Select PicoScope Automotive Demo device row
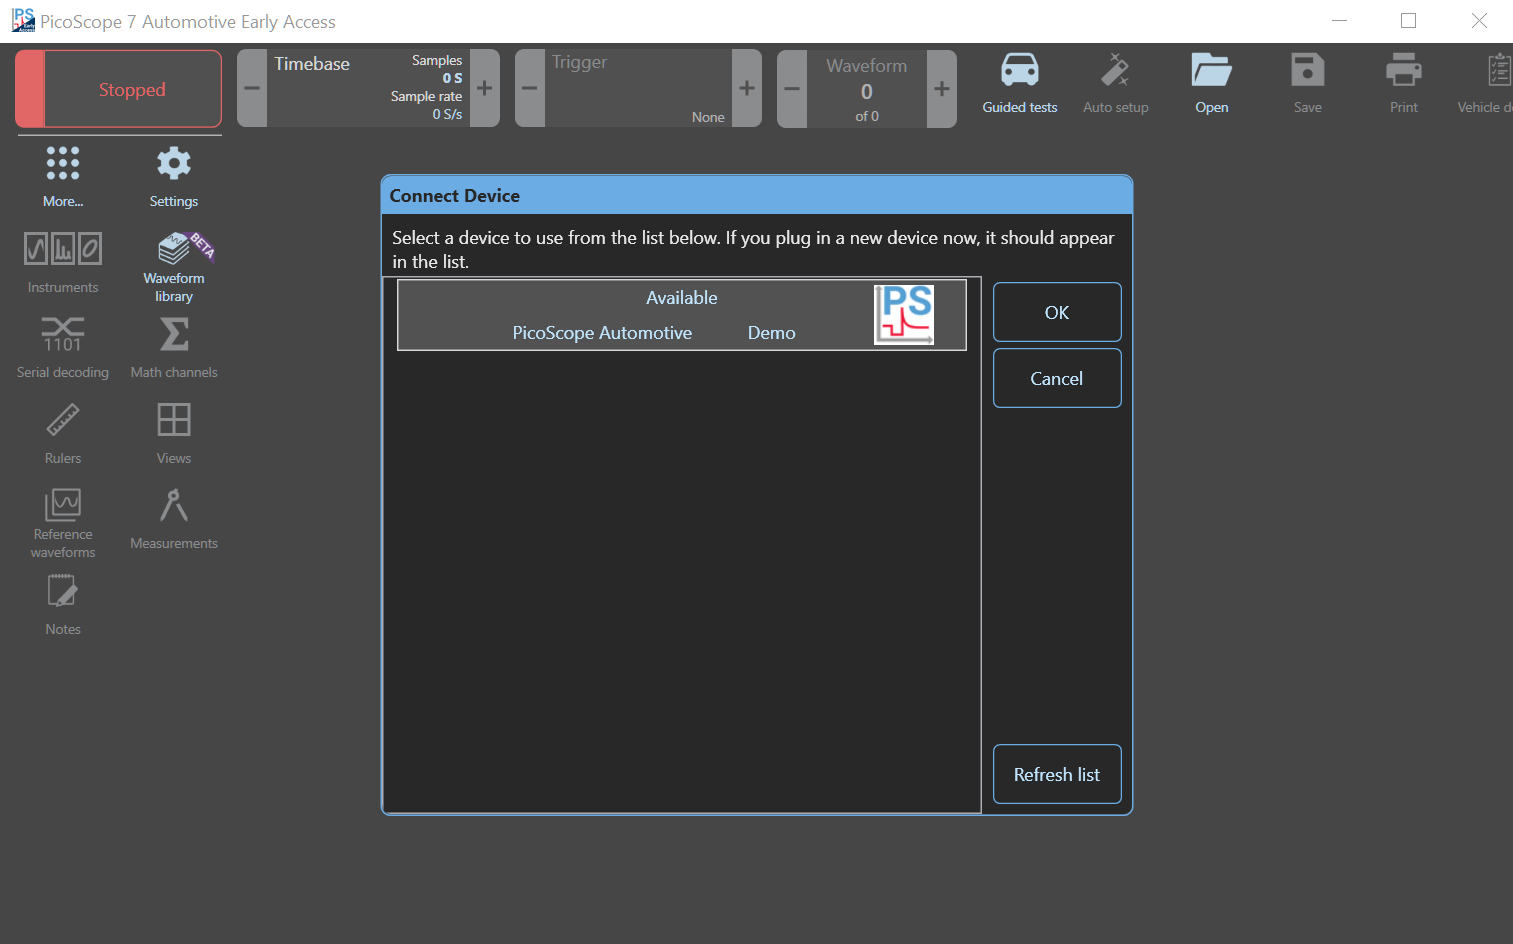Screen dimensions: 1513x944 click(682, 315)
